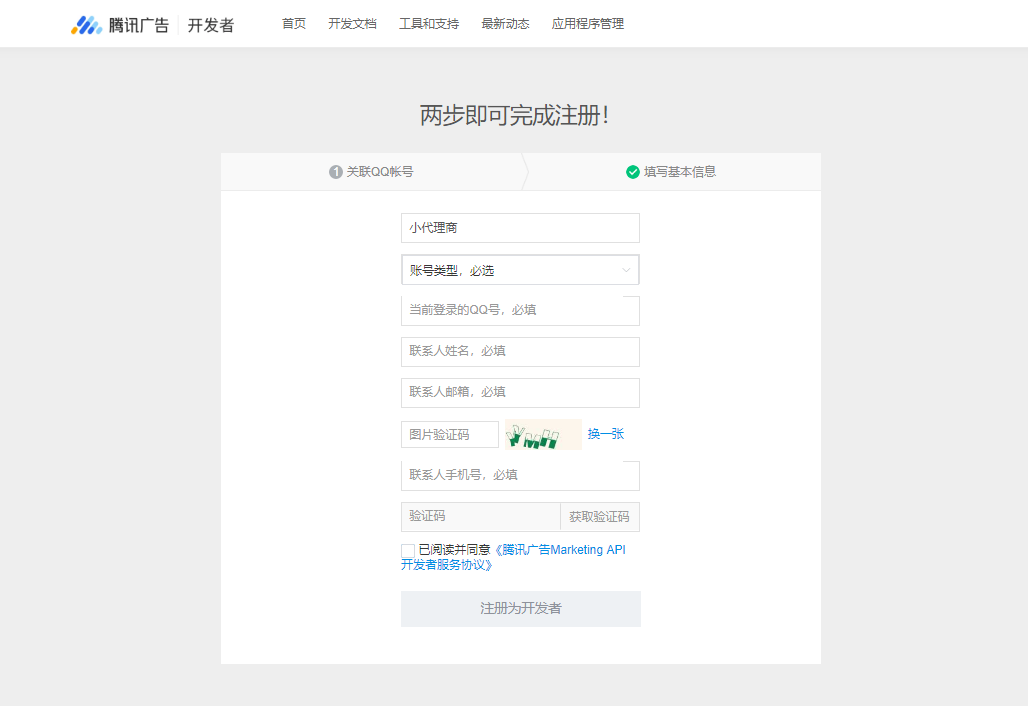Open the 首页 navigation item
The width and height of the screenshot is (1028, 706).
pos(293,23)
